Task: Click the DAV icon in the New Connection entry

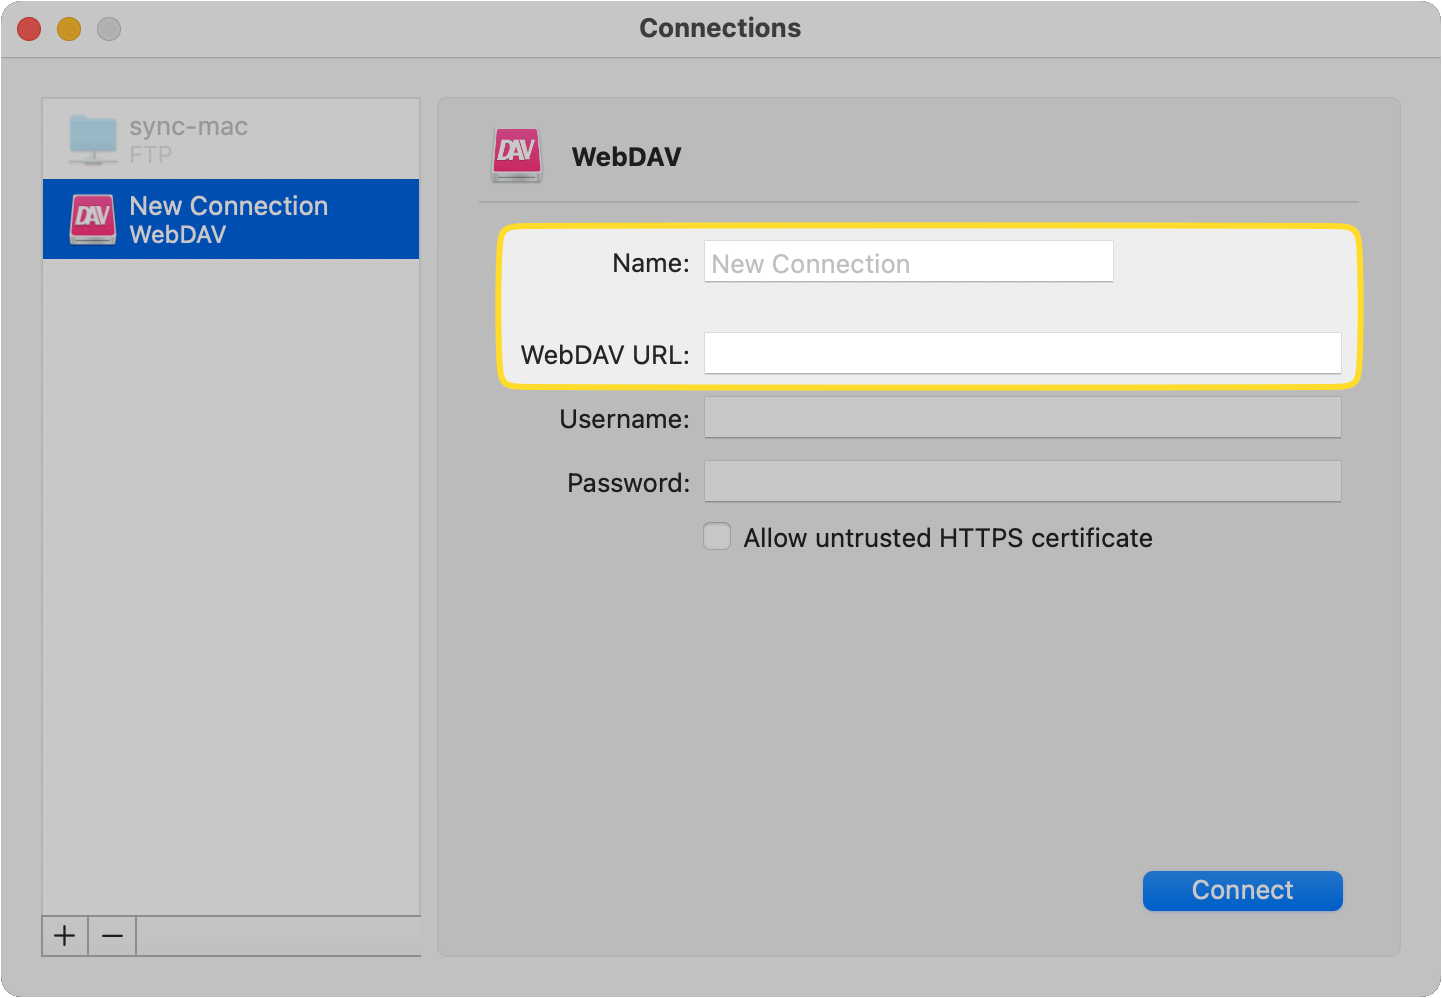Action: (x=92, y=219)
